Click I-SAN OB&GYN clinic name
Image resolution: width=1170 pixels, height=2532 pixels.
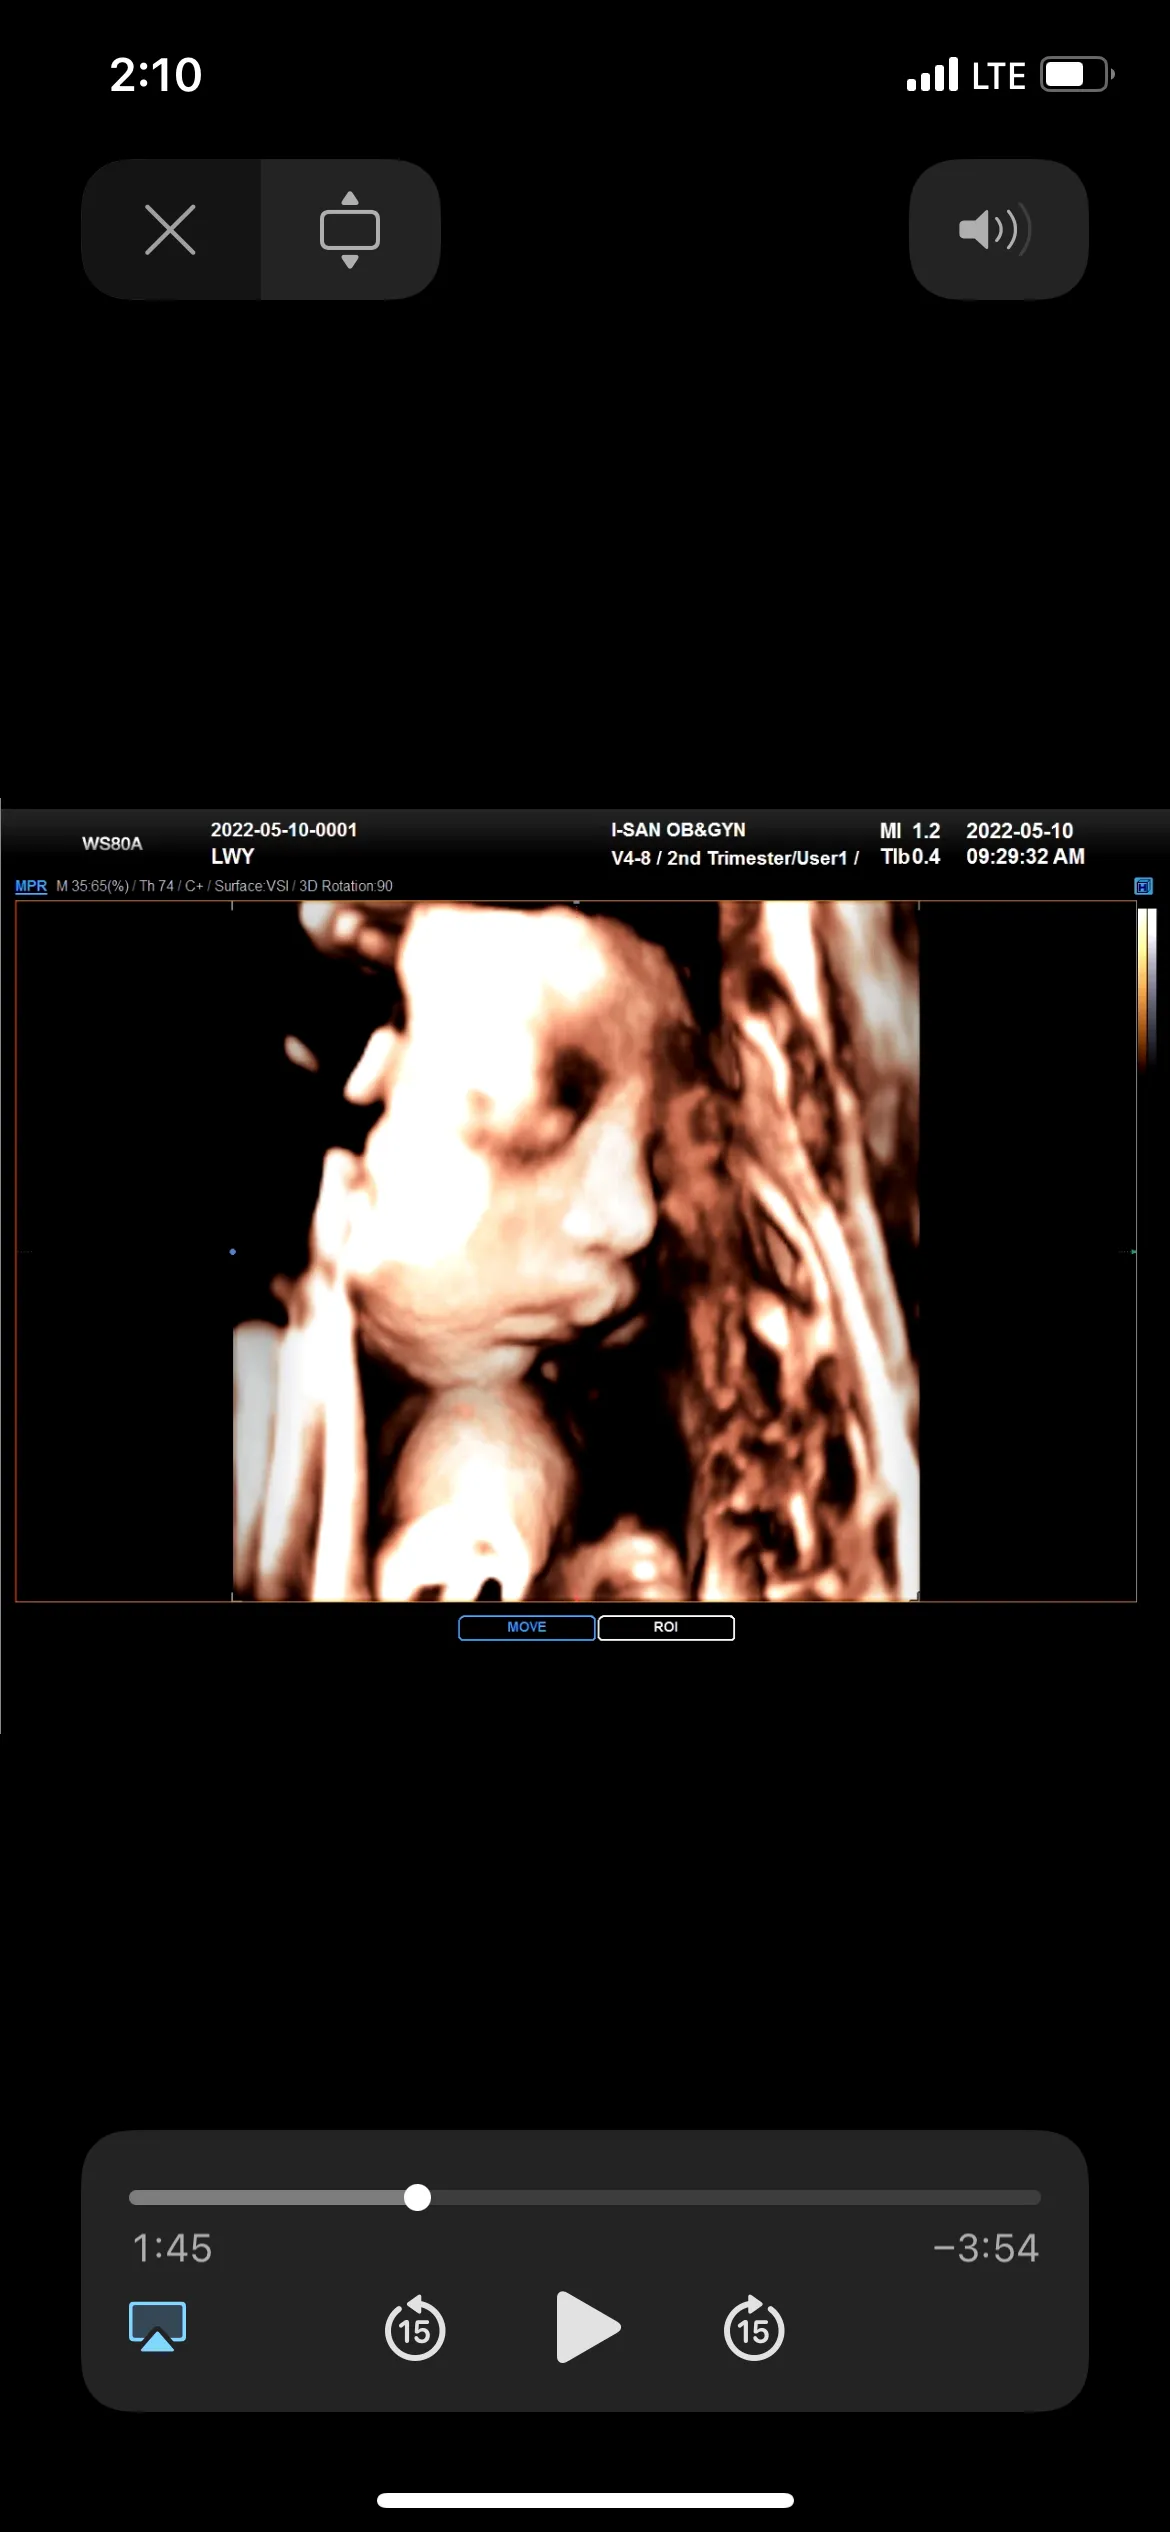678,829
